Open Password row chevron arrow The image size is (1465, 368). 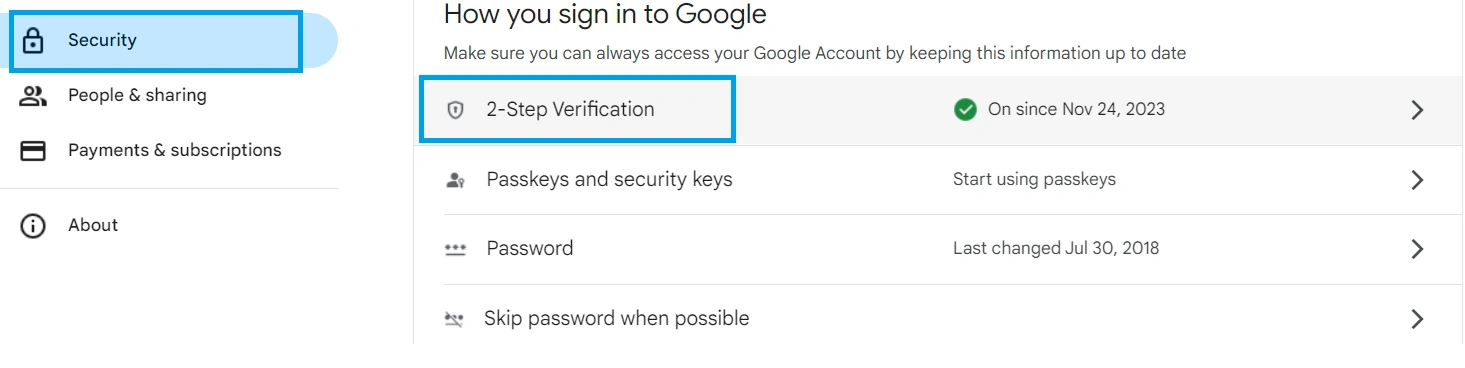tap(1416, 249)
